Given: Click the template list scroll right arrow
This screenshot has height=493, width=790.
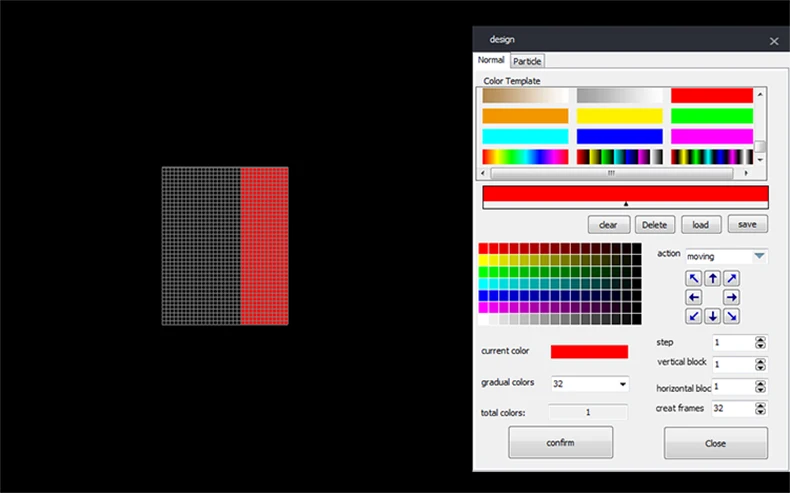Looking at the screenshot, I should click(746, 173).
